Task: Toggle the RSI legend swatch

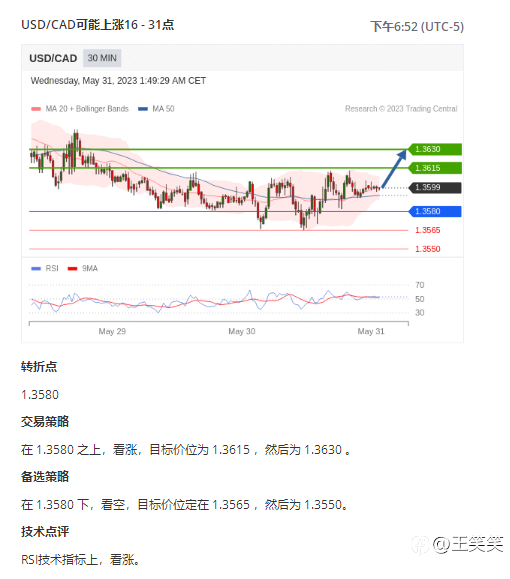Action: coord(36,268)
